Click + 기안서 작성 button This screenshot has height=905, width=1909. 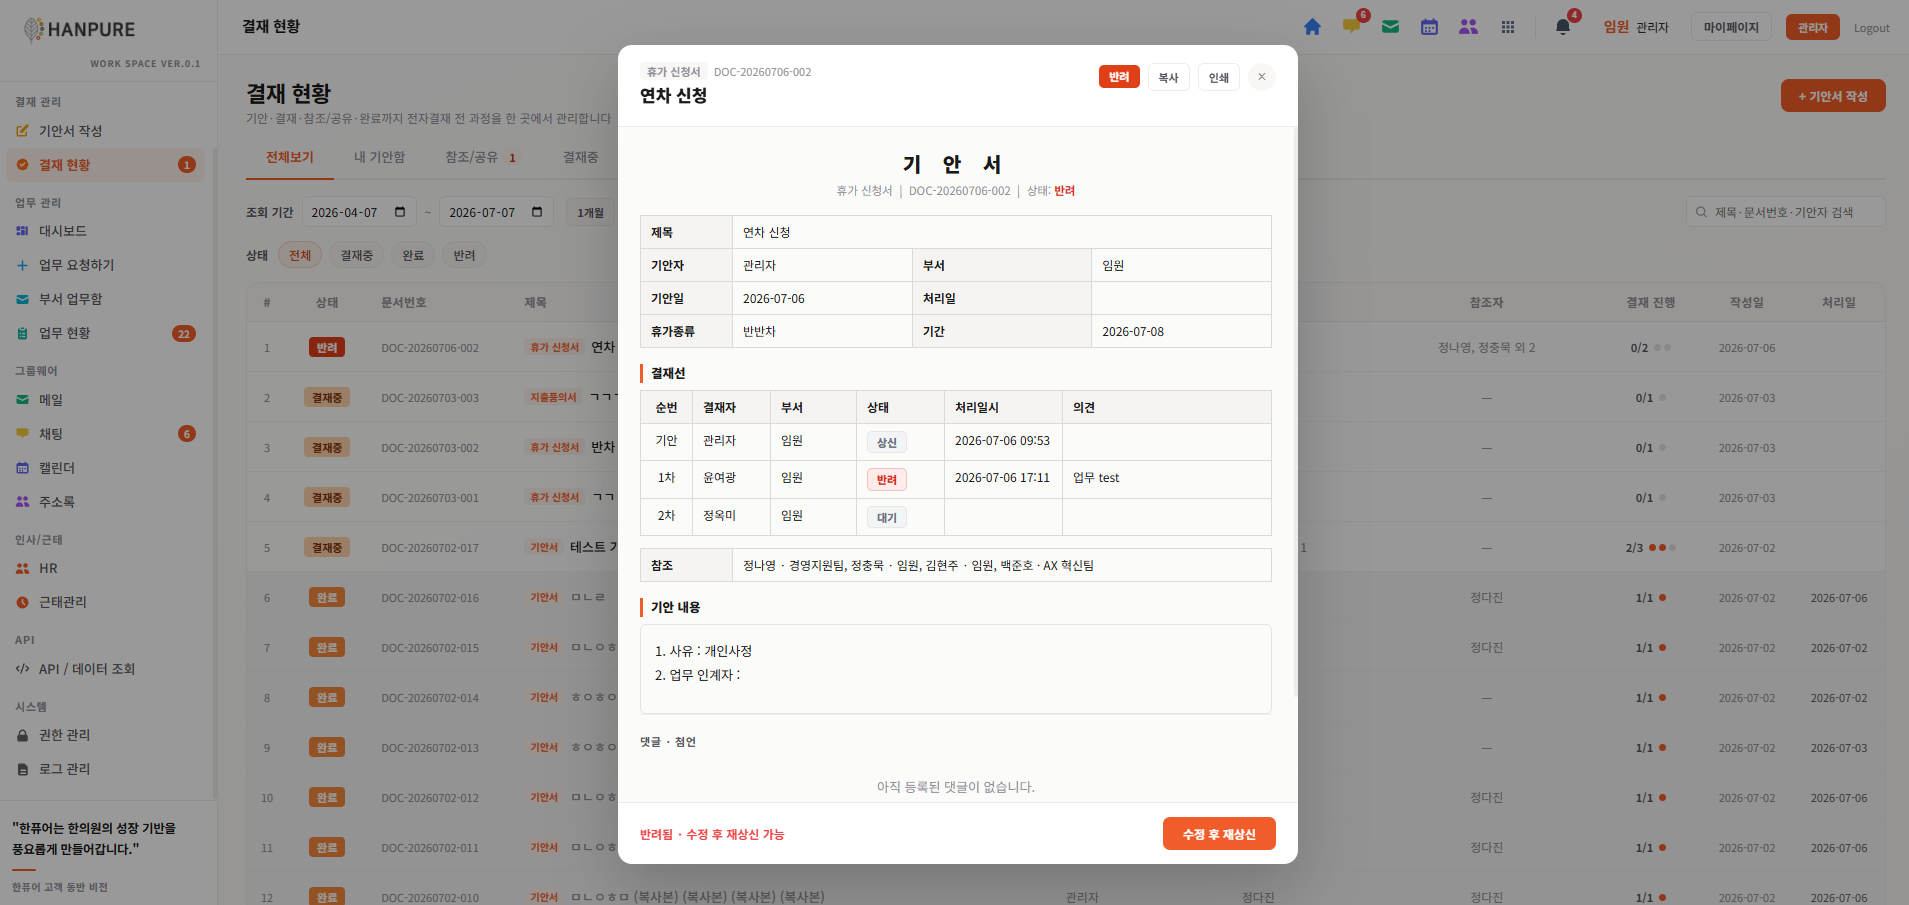coord(1833,96)
